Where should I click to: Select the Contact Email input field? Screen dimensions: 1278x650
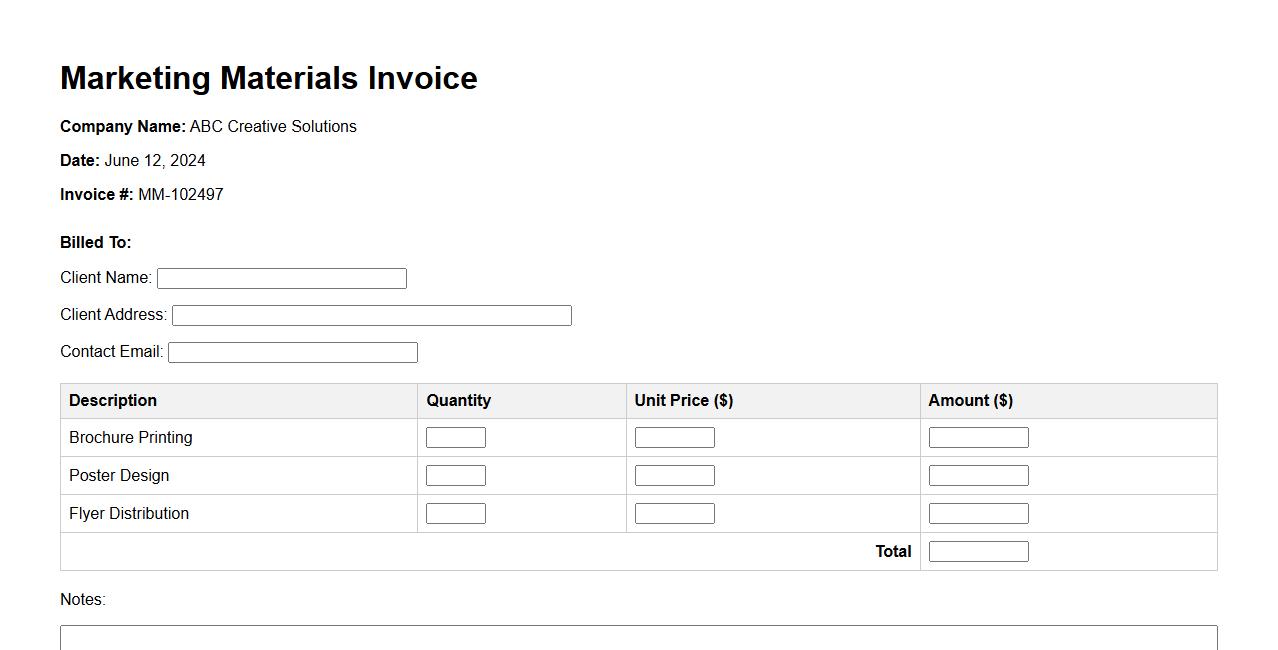click(x=292, y=353)
